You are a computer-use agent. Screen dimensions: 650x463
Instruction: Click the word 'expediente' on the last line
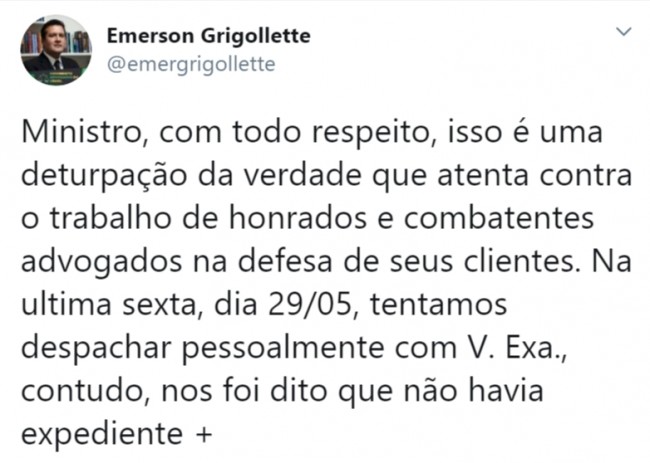tap(102, 434)
